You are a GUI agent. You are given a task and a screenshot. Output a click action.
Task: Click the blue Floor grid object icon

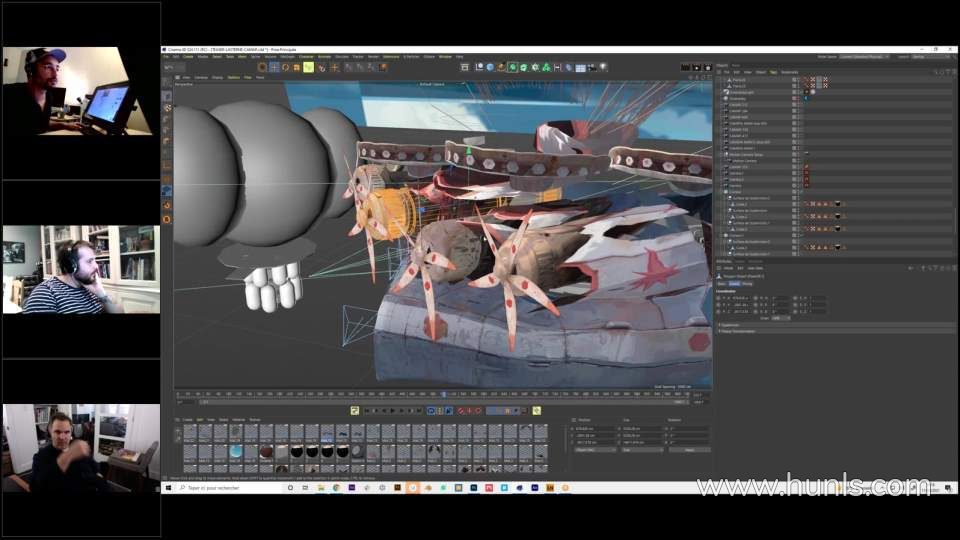tap(580, 67)
